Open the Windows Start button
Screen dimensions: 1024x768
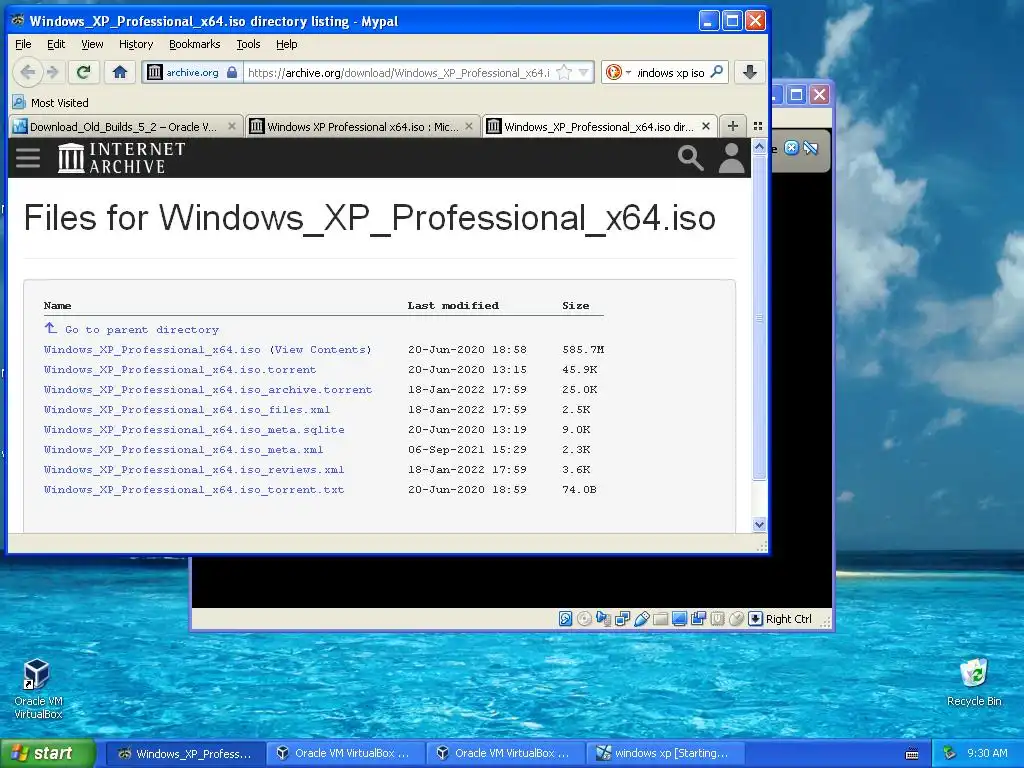[48, 753]
